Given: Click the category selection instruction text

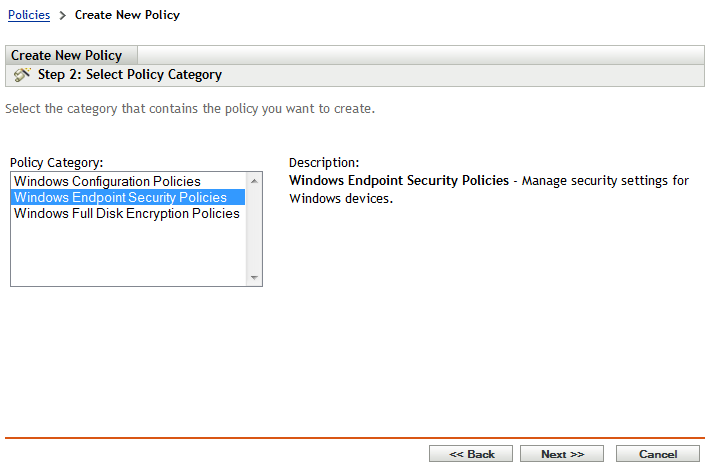Looking at the screenshot, I should (190, 108).
